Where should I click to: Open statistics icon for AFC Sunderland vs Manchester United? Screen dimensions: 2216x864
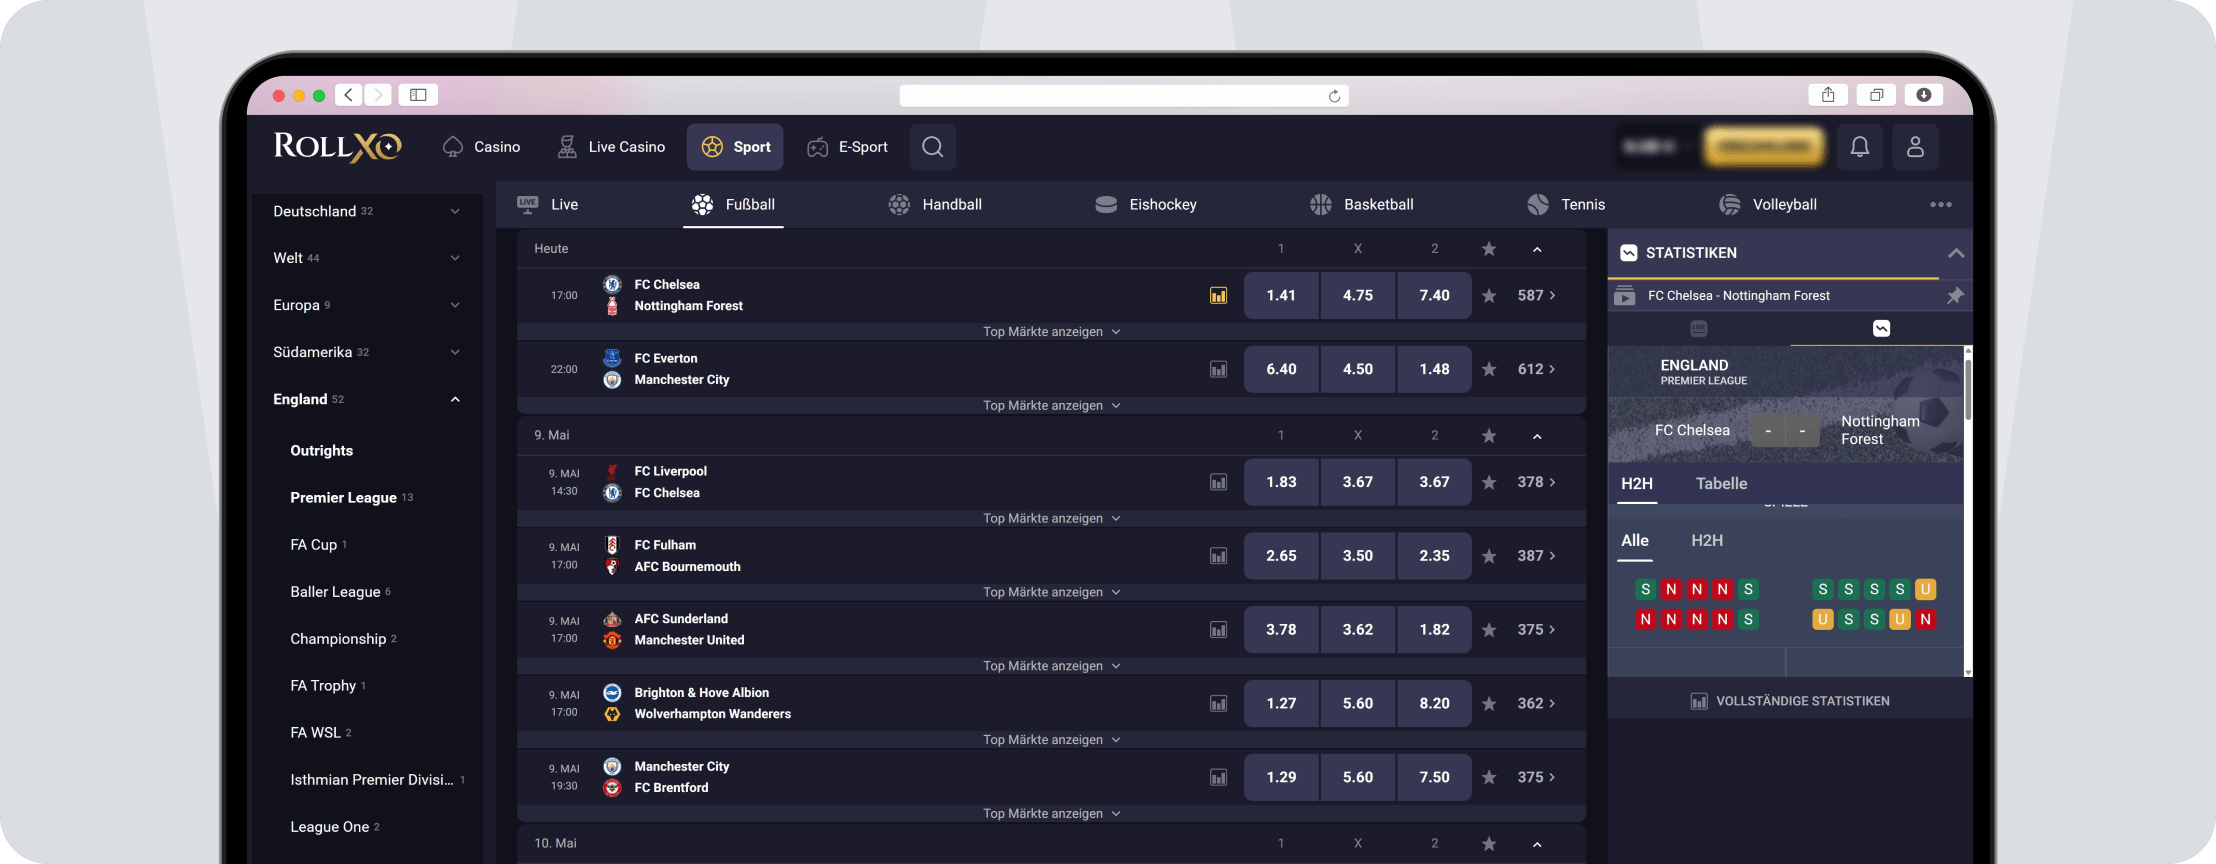point(1218,630)
